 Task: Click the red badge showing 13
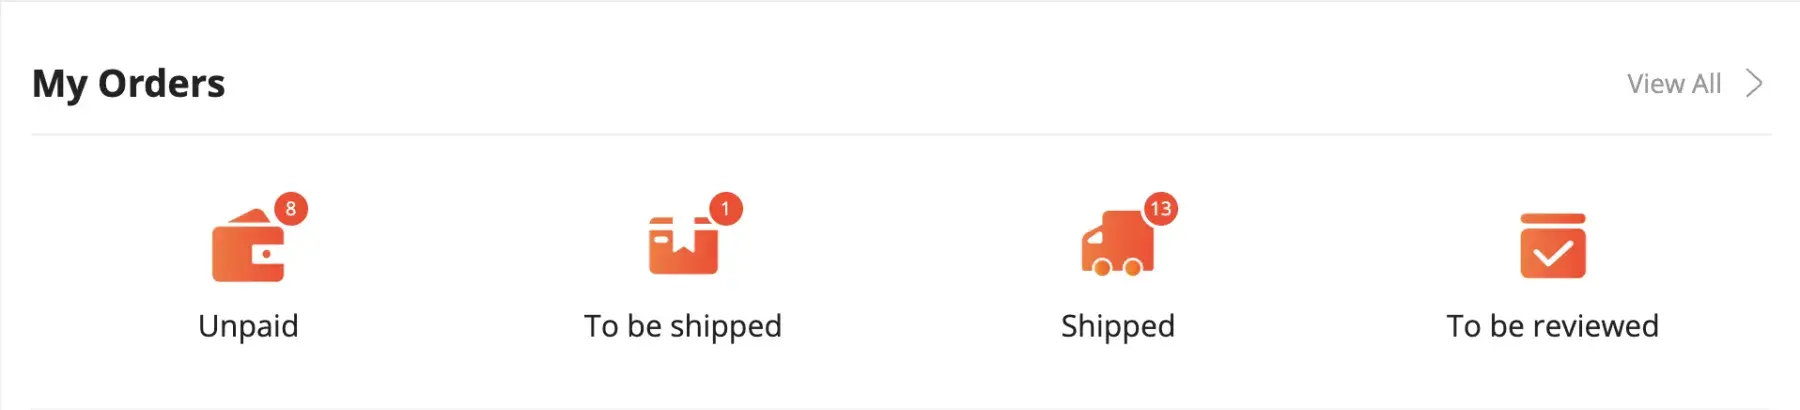(x=1160, y=209)
